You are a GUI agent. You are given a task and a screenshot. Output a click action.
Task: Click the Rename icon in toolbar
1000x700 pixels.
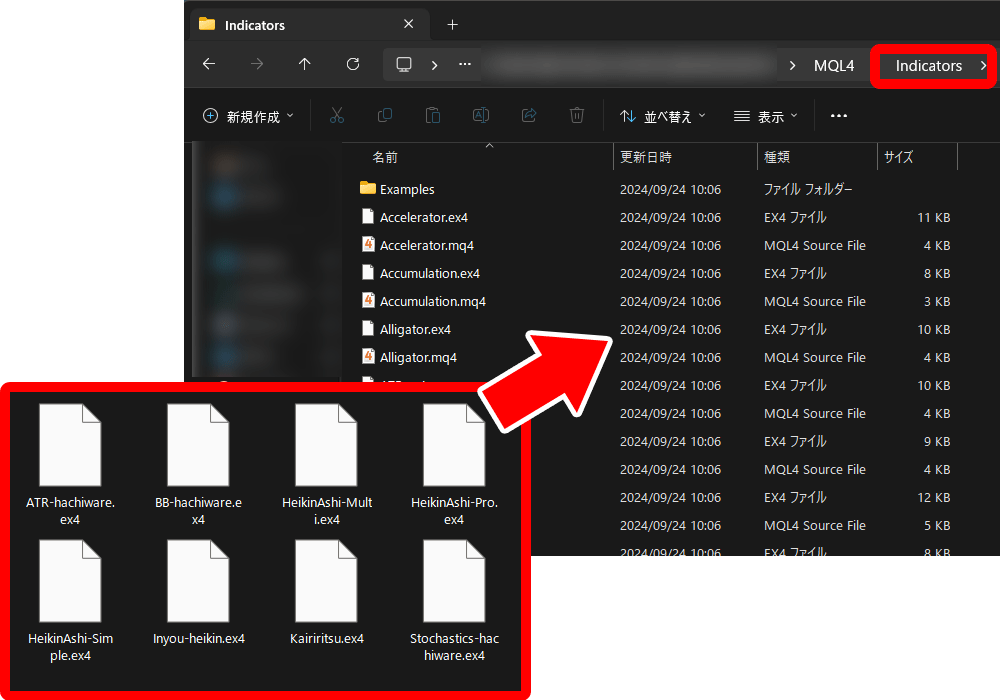point(480,116)
